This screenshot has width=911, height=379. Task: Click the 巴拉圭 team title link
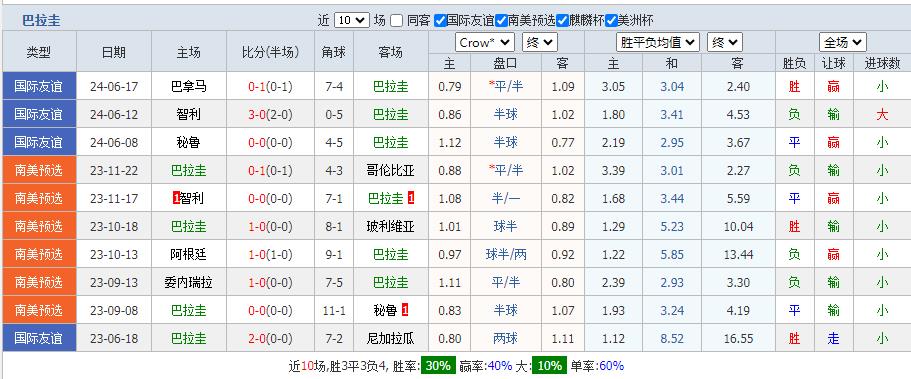[41, 21]
